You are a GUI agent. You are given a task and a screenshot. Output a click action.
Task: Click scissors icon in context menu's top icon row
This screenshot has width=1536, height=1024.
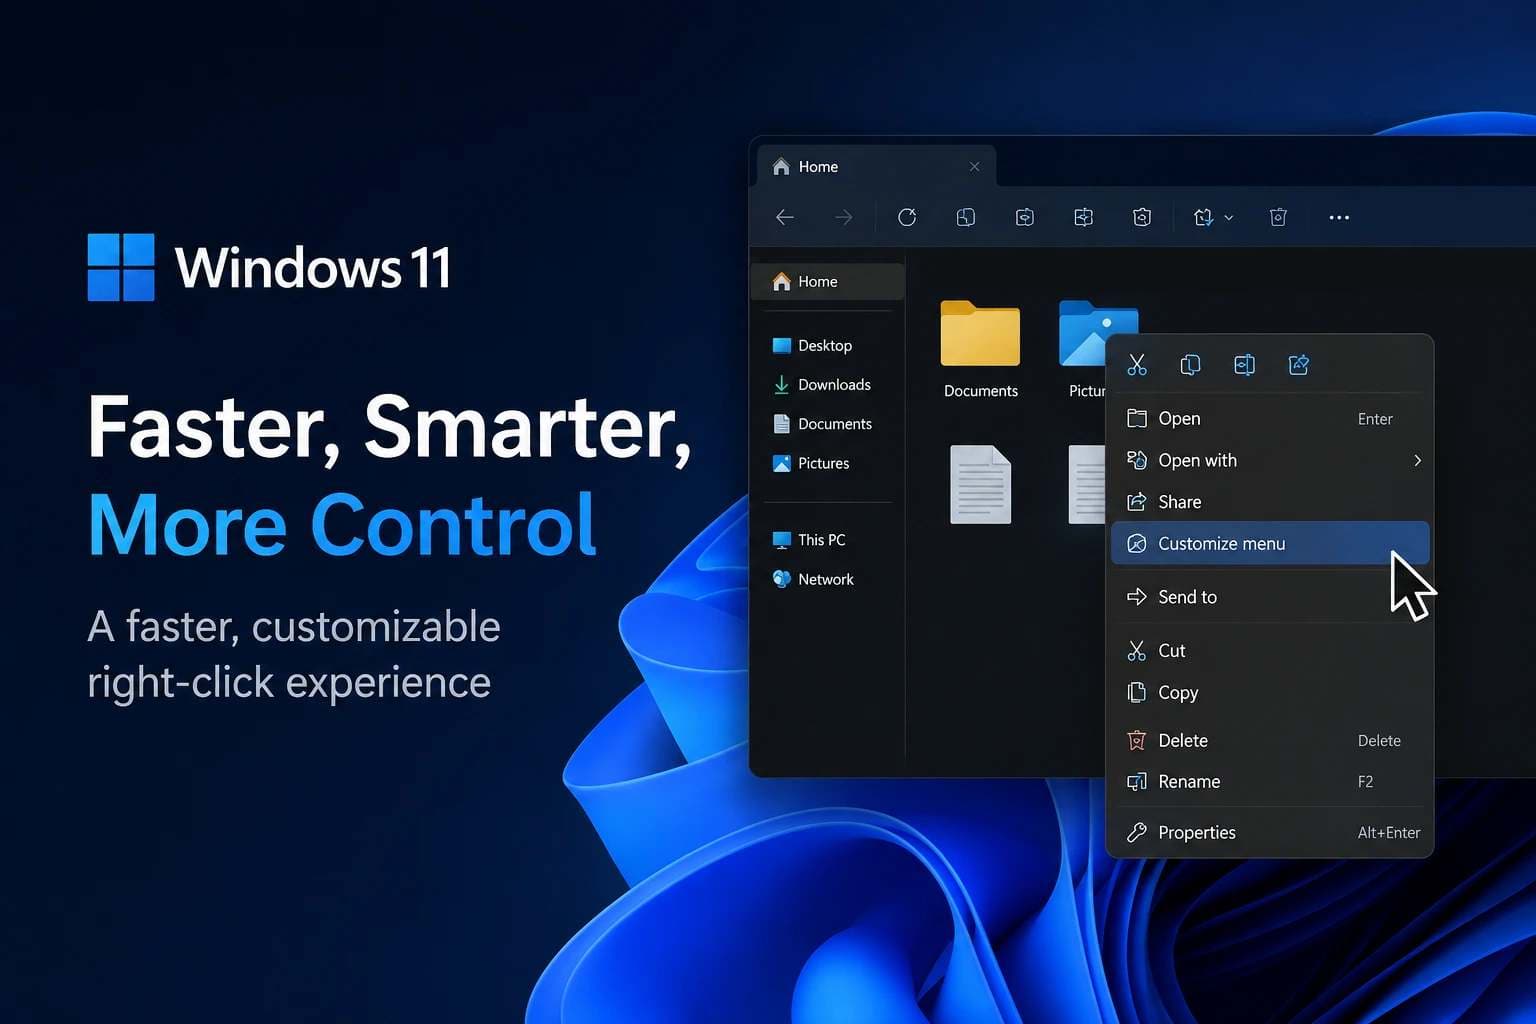click(1137, 365)
